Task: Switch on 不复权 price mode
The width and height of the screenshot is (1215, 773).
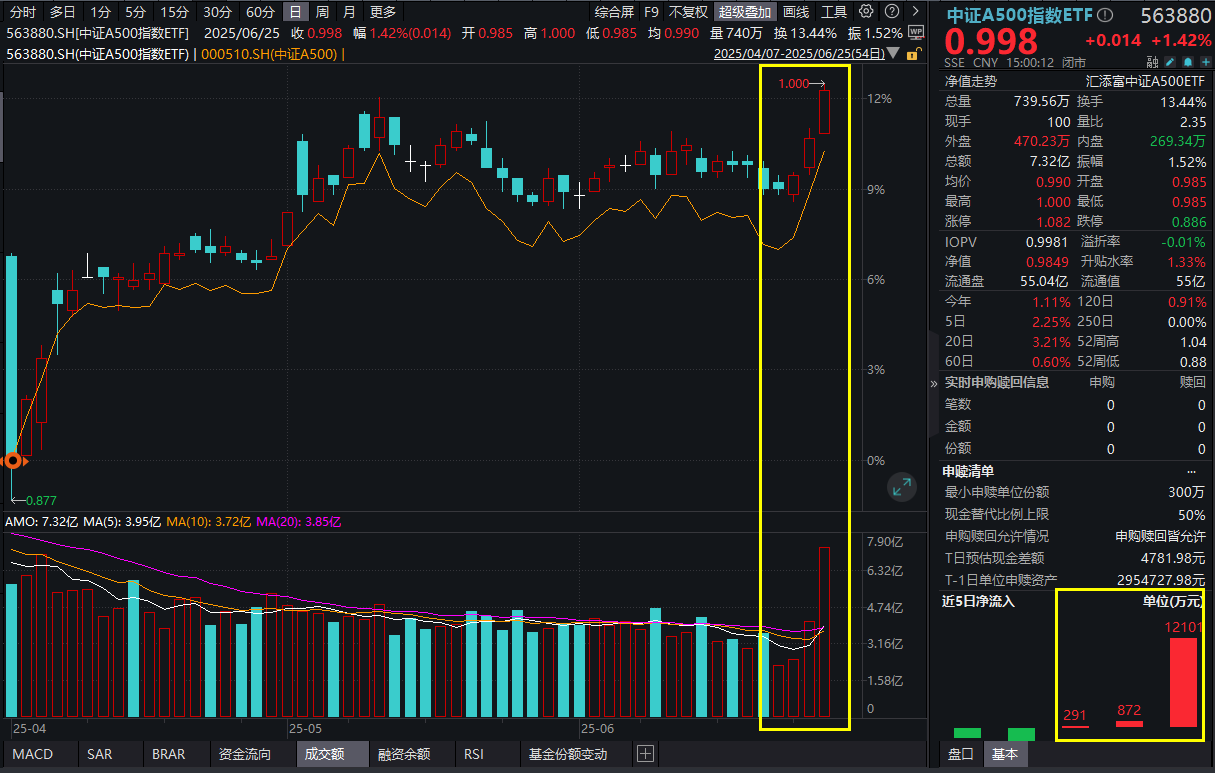Action: (690, 12)
